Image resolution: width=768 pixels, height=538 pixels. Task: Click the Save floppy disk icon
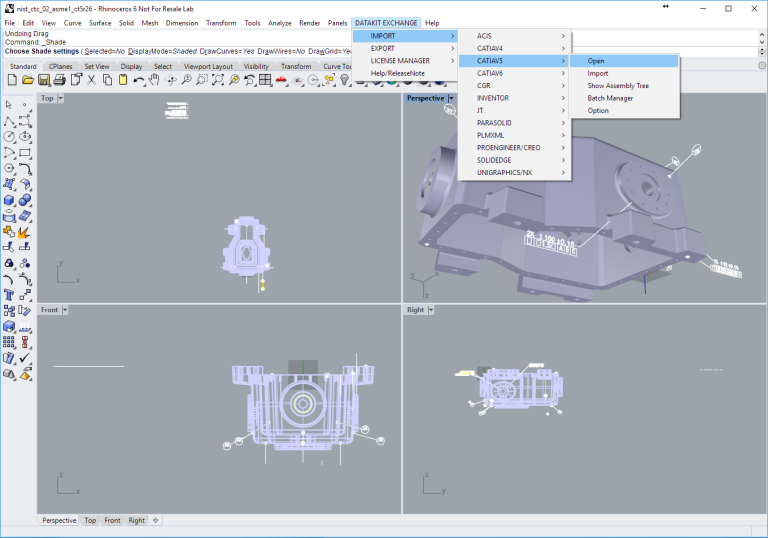[x=44, y=80]
